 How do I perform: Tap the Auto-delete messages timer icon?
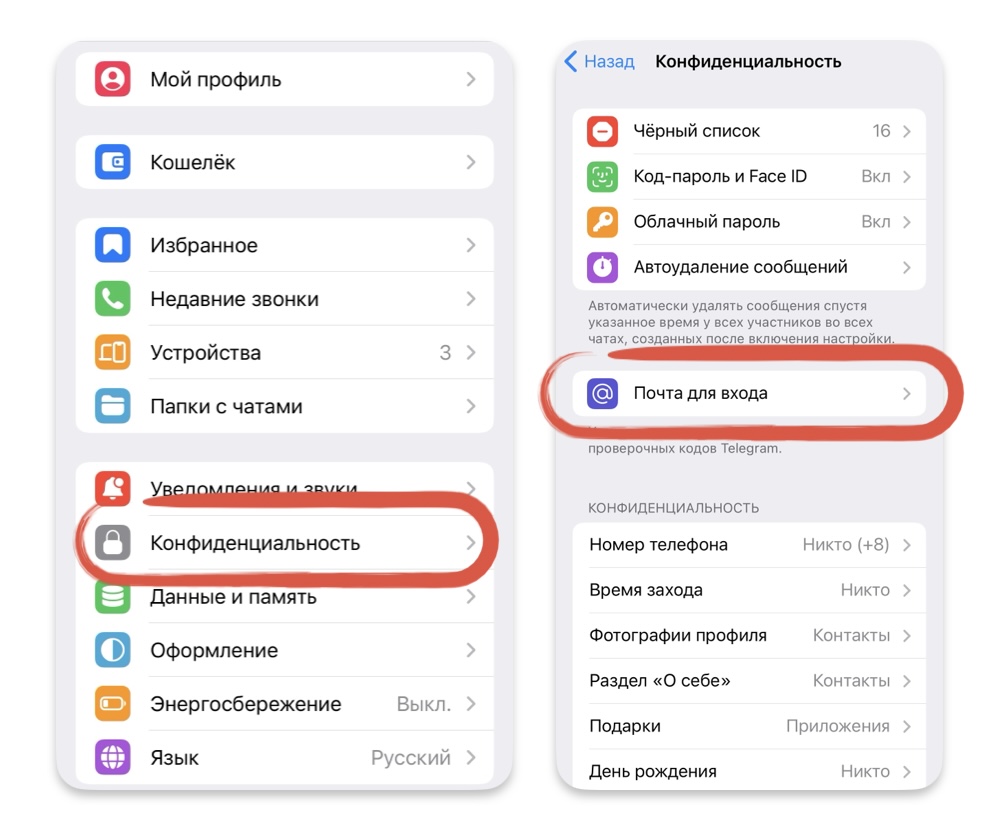pyautogui.click(x=602, y=267)
